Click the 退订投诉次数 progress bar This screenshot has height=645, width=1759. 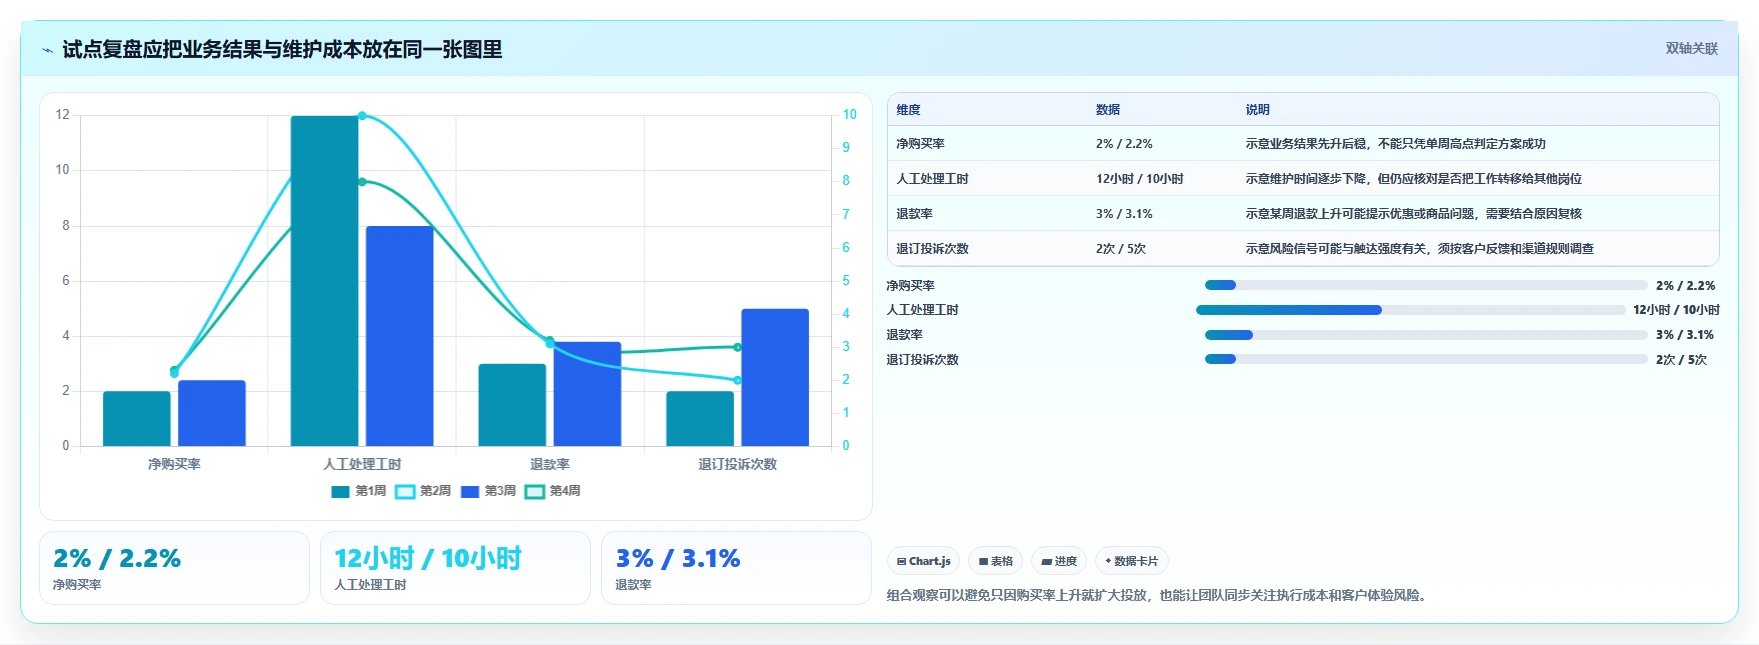point(1425,359)
